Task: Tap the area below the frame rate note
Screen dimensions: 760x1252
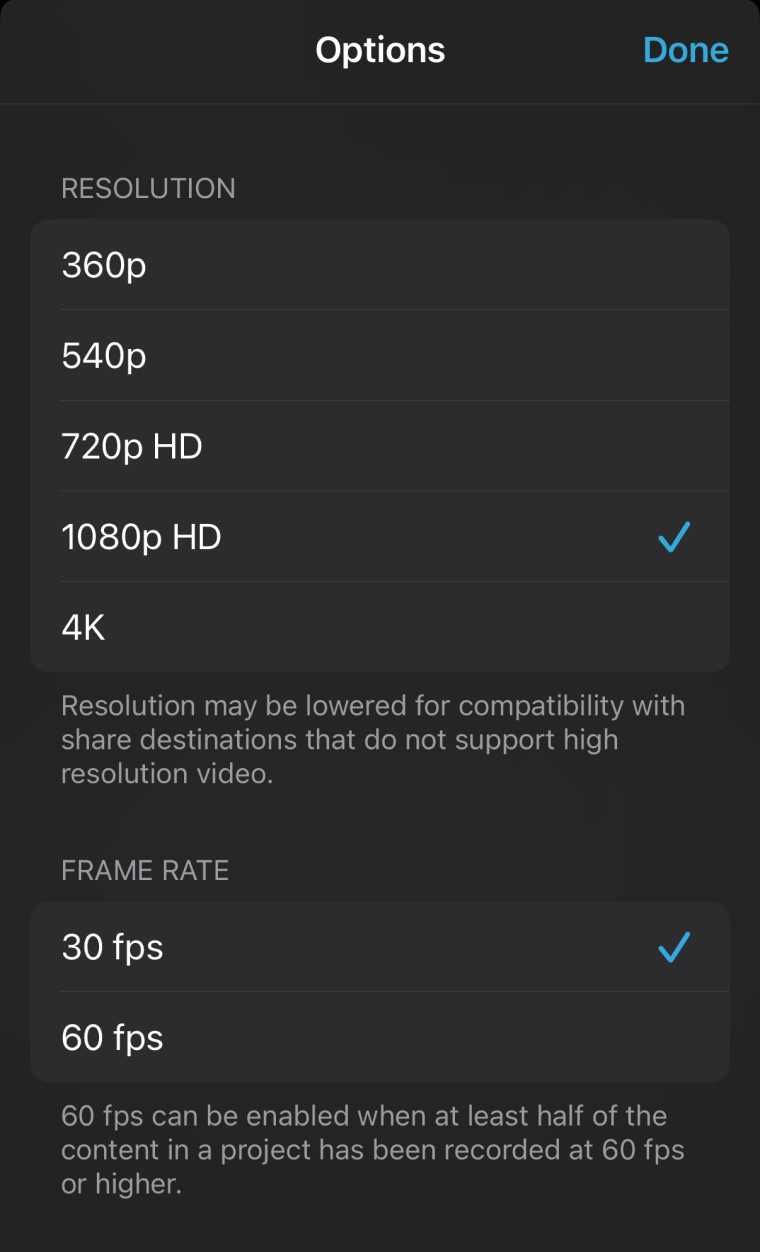Action: click(380, 1225)
